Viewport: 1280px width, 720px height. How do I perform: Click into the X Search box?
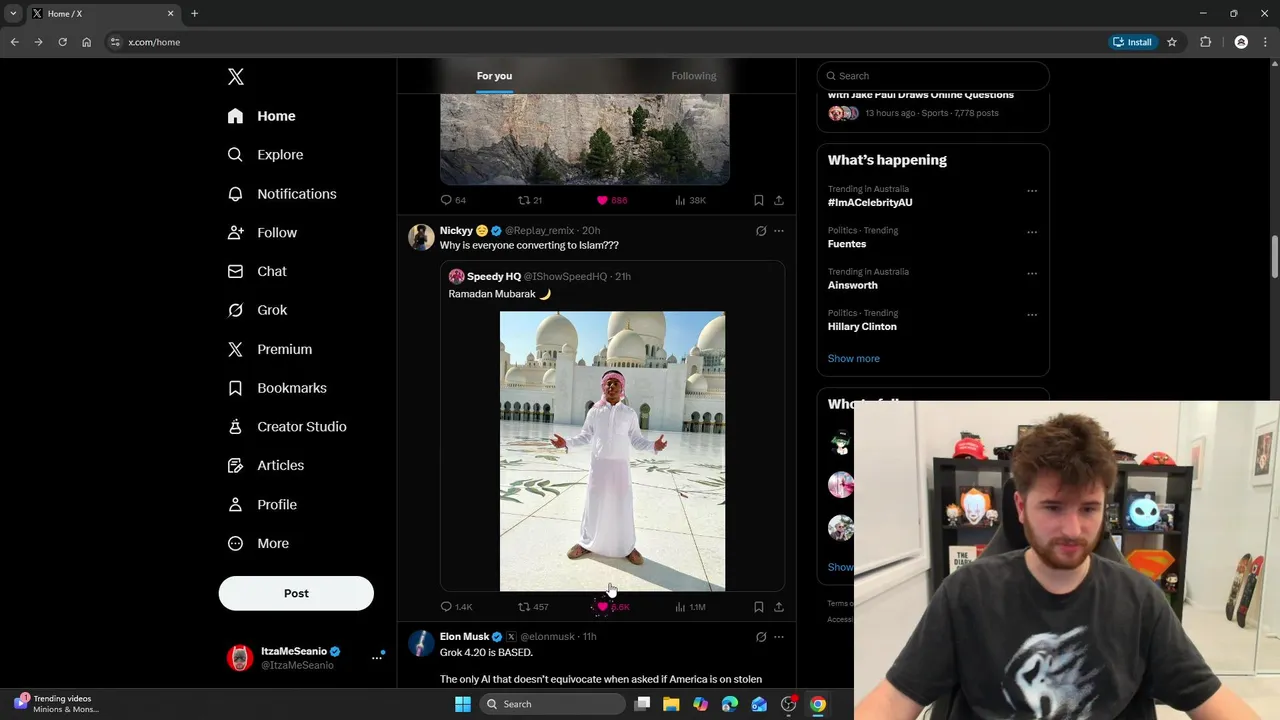933,76
